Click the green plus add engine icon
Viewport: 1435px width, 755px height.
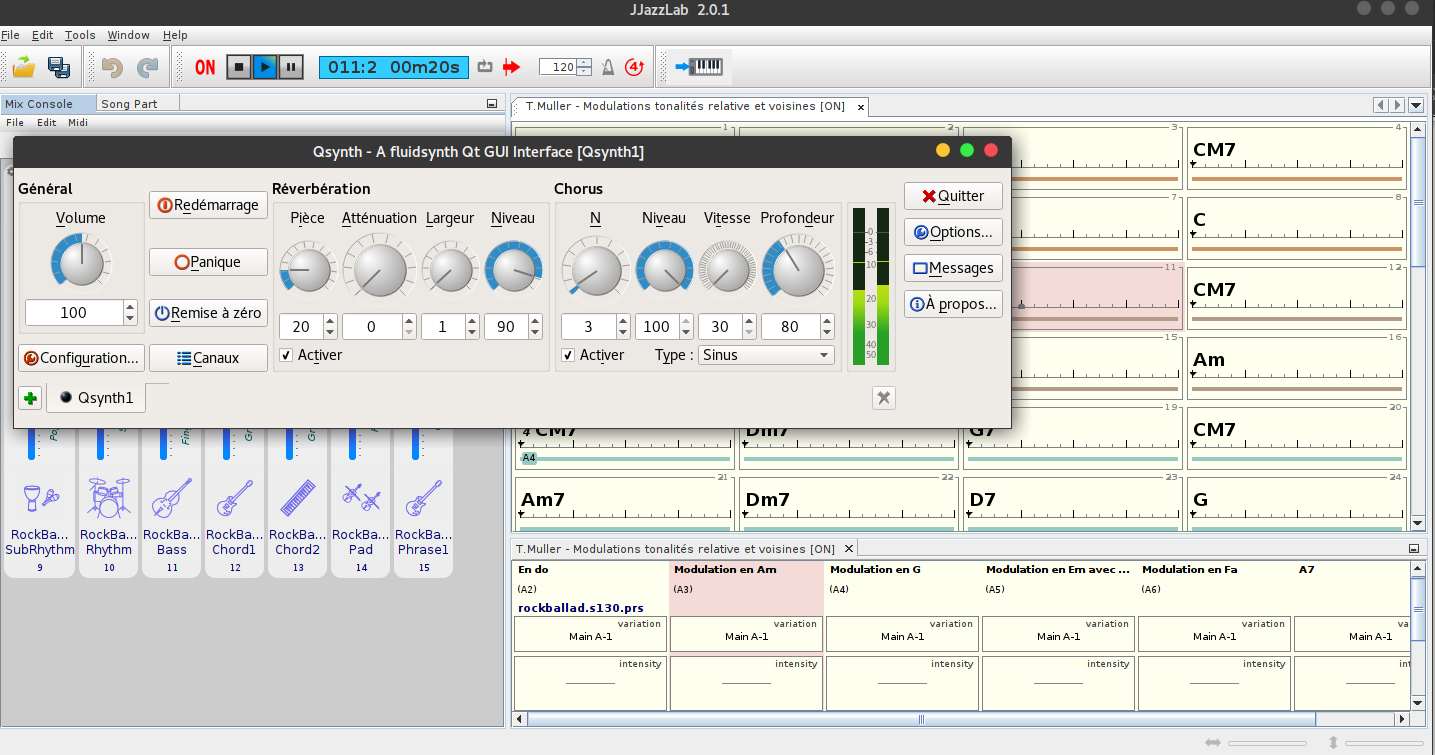(30, 398)
